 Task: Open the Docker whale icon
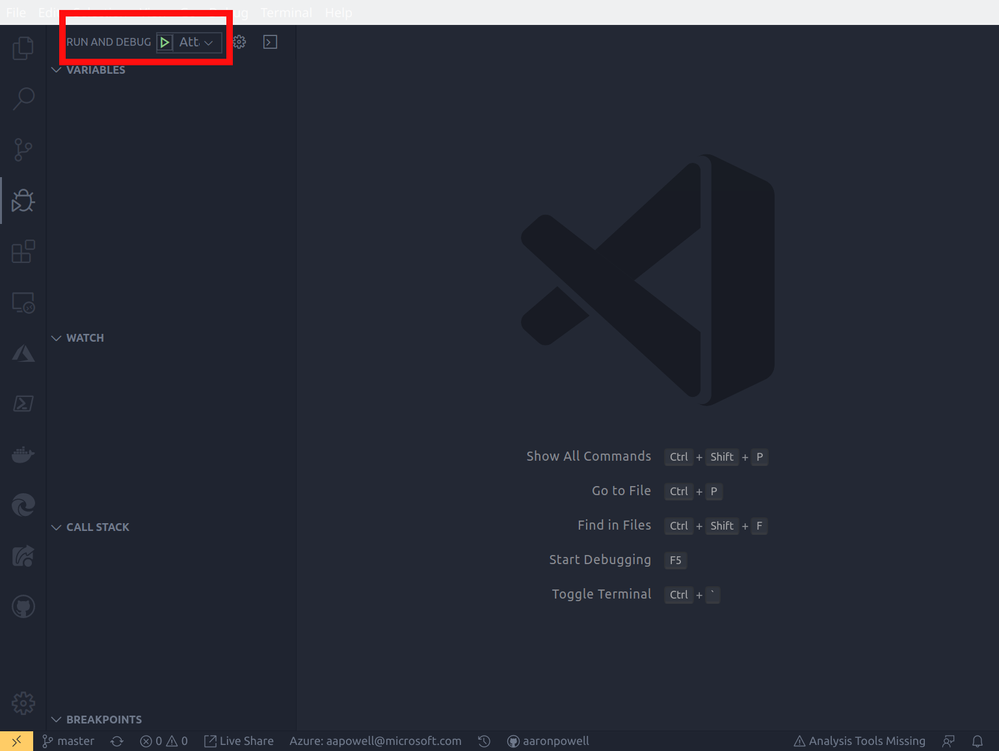click(23, 455)
